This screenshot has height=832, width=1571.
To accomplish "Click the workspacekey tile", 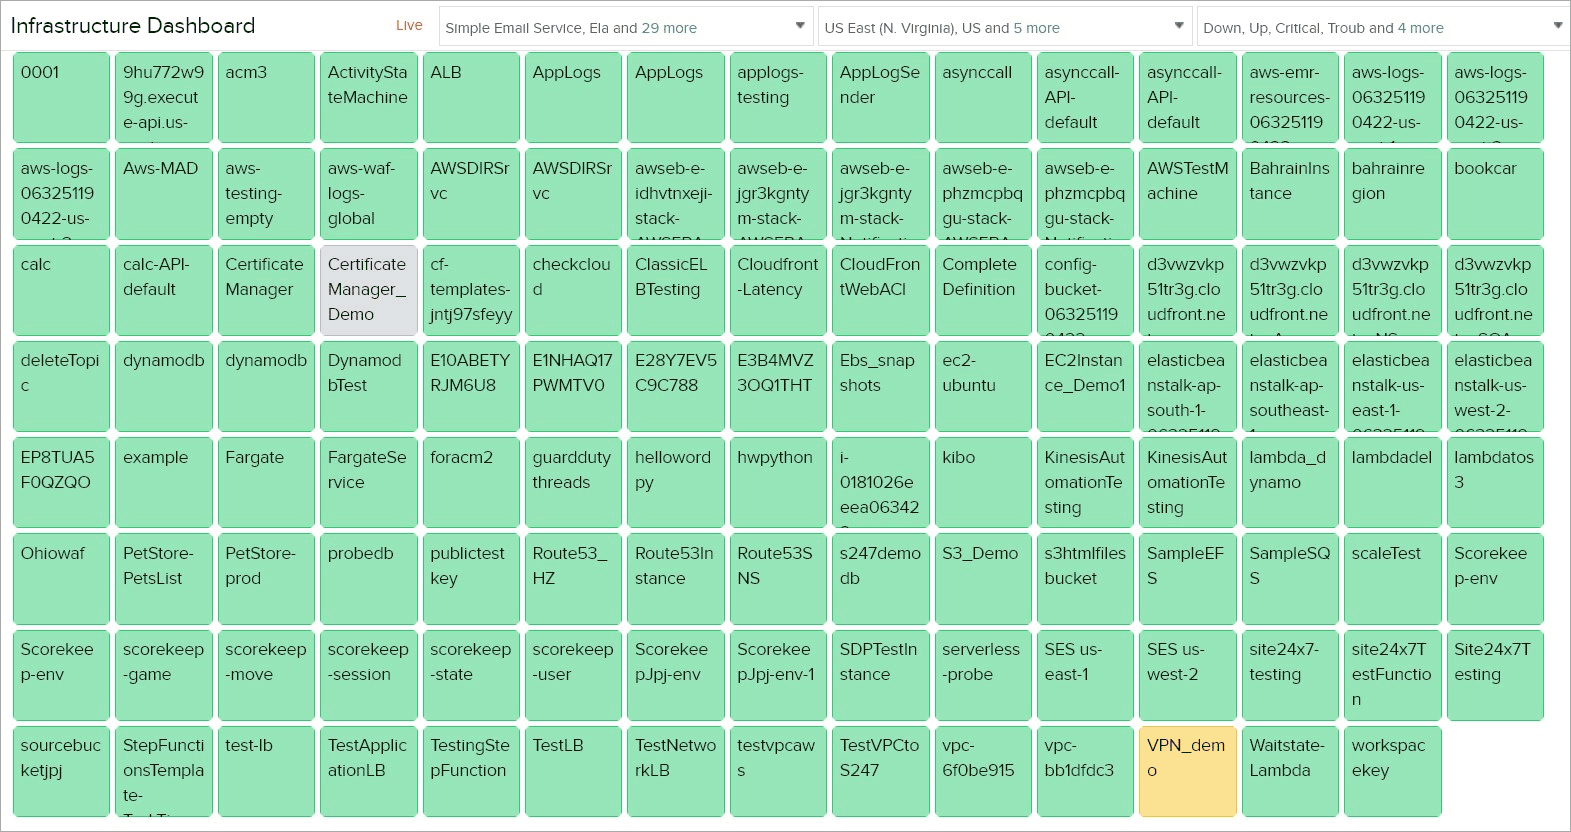I will (x=1392, y=771).
